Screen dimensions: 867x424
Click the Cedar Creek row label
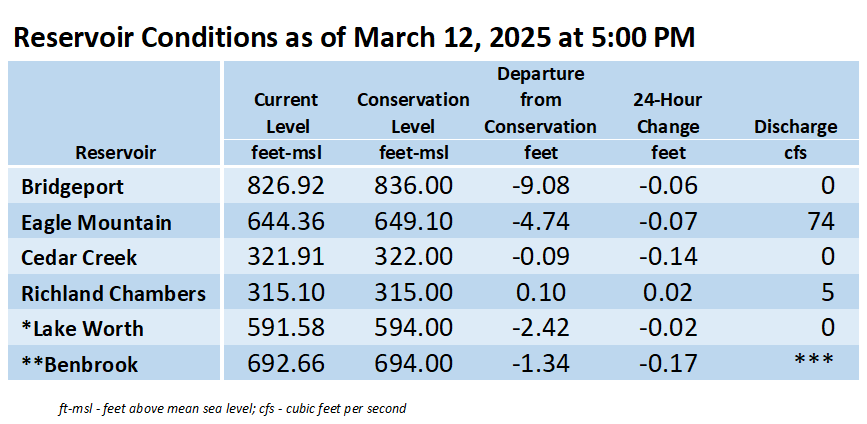(79, 258)
